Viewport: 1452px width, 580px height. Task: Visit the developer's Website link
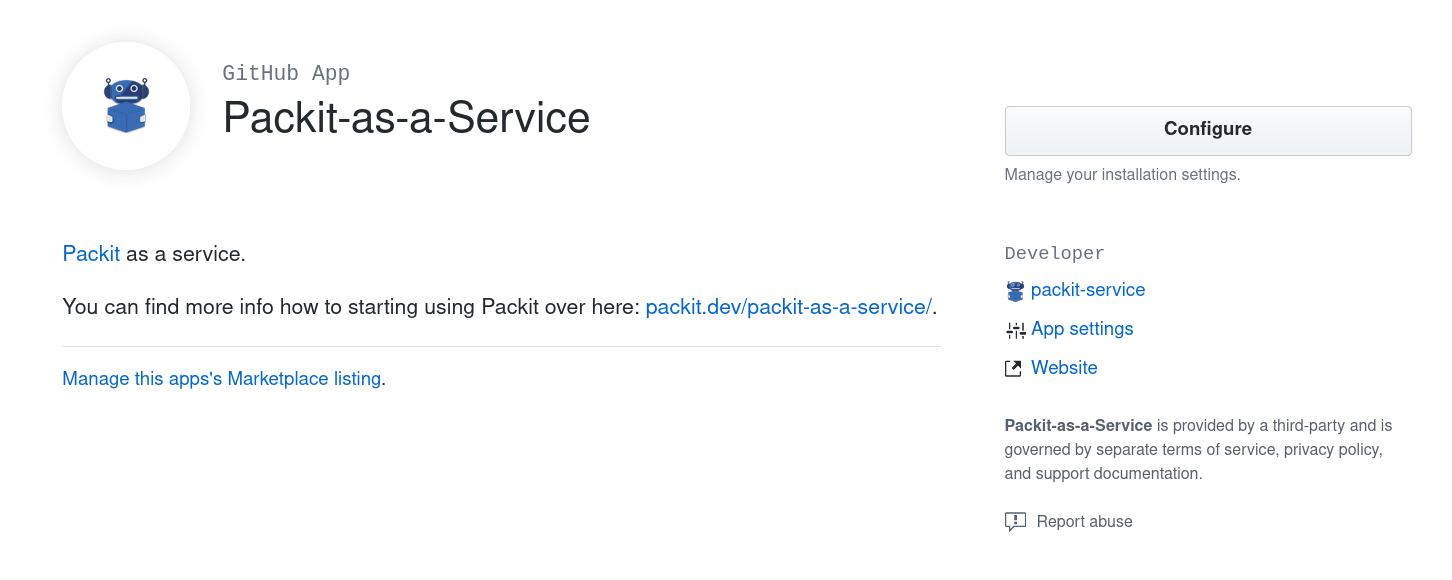click(x=1064, y=368)
